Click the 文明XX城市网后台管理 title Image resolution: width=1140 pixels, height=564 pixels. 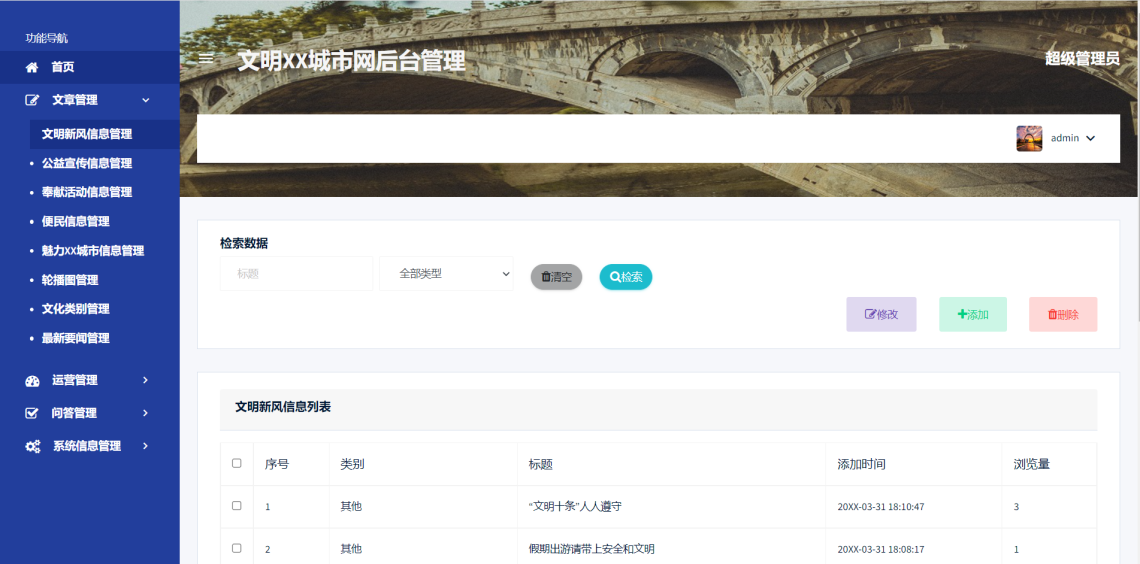coord(351,61)
